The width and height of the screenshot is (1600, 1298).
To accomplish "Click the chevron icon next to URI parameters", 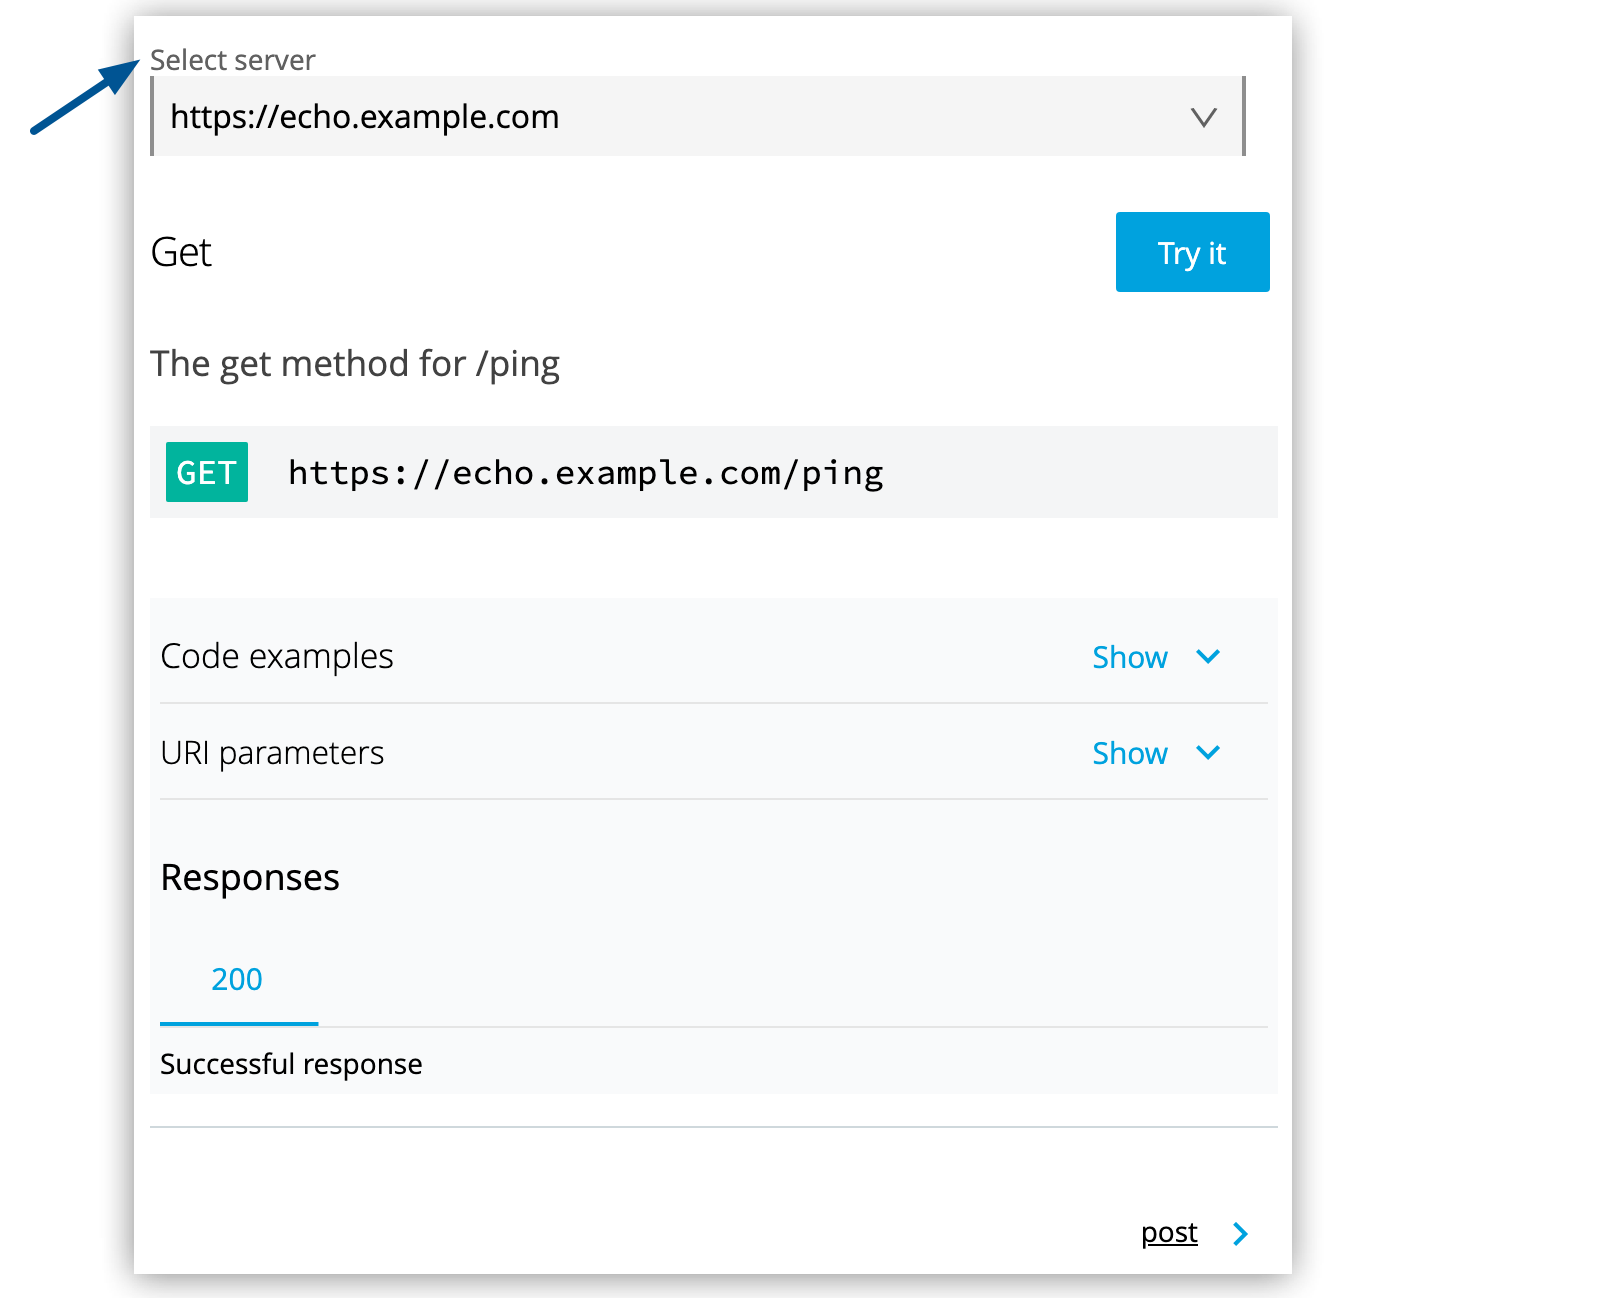I will pyautogui.click(x=1207, y=753).
